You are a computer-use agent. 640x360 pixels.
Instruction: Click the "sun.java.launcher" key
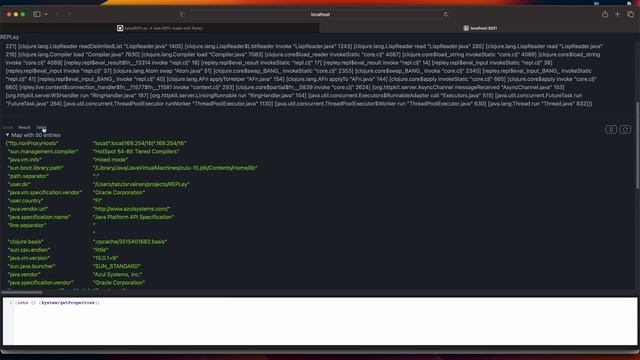pos(31,266)
